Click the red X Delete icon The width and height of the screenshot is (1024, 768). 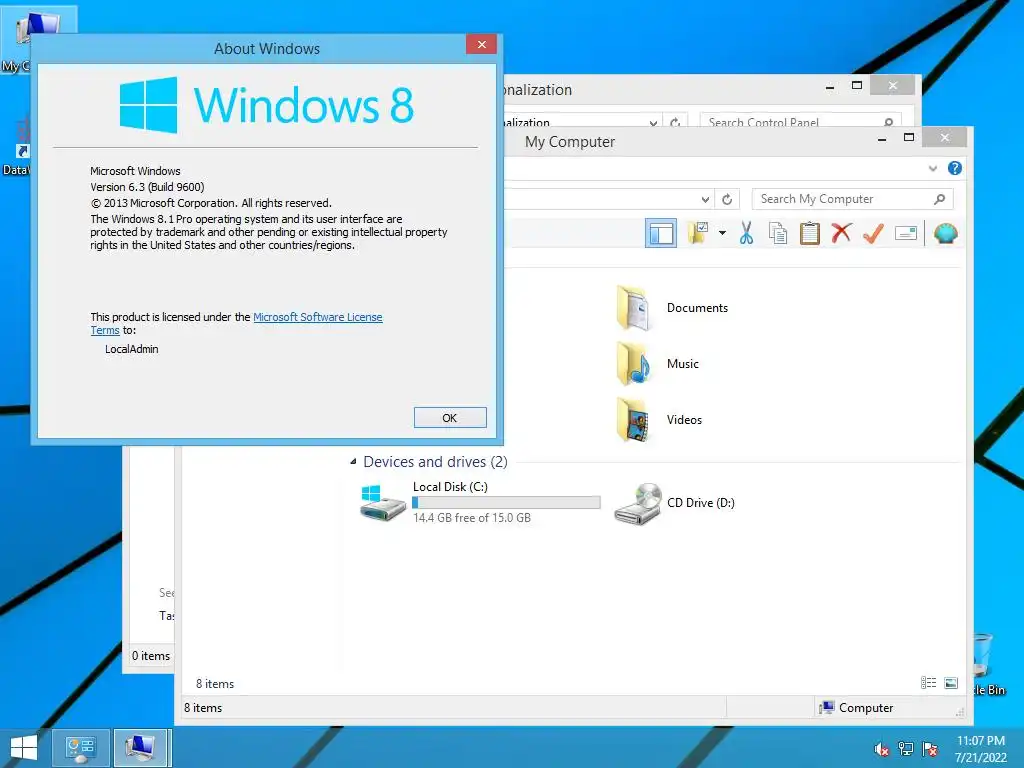841,232
